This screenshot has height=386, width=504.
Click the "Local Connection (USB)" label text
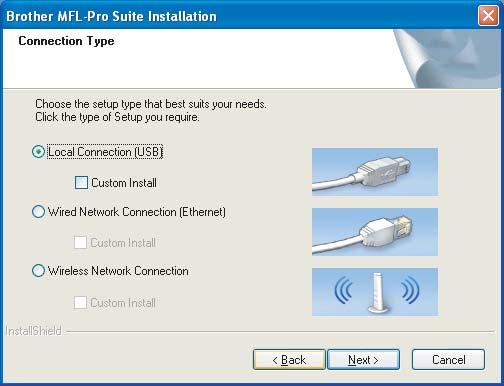105,152
